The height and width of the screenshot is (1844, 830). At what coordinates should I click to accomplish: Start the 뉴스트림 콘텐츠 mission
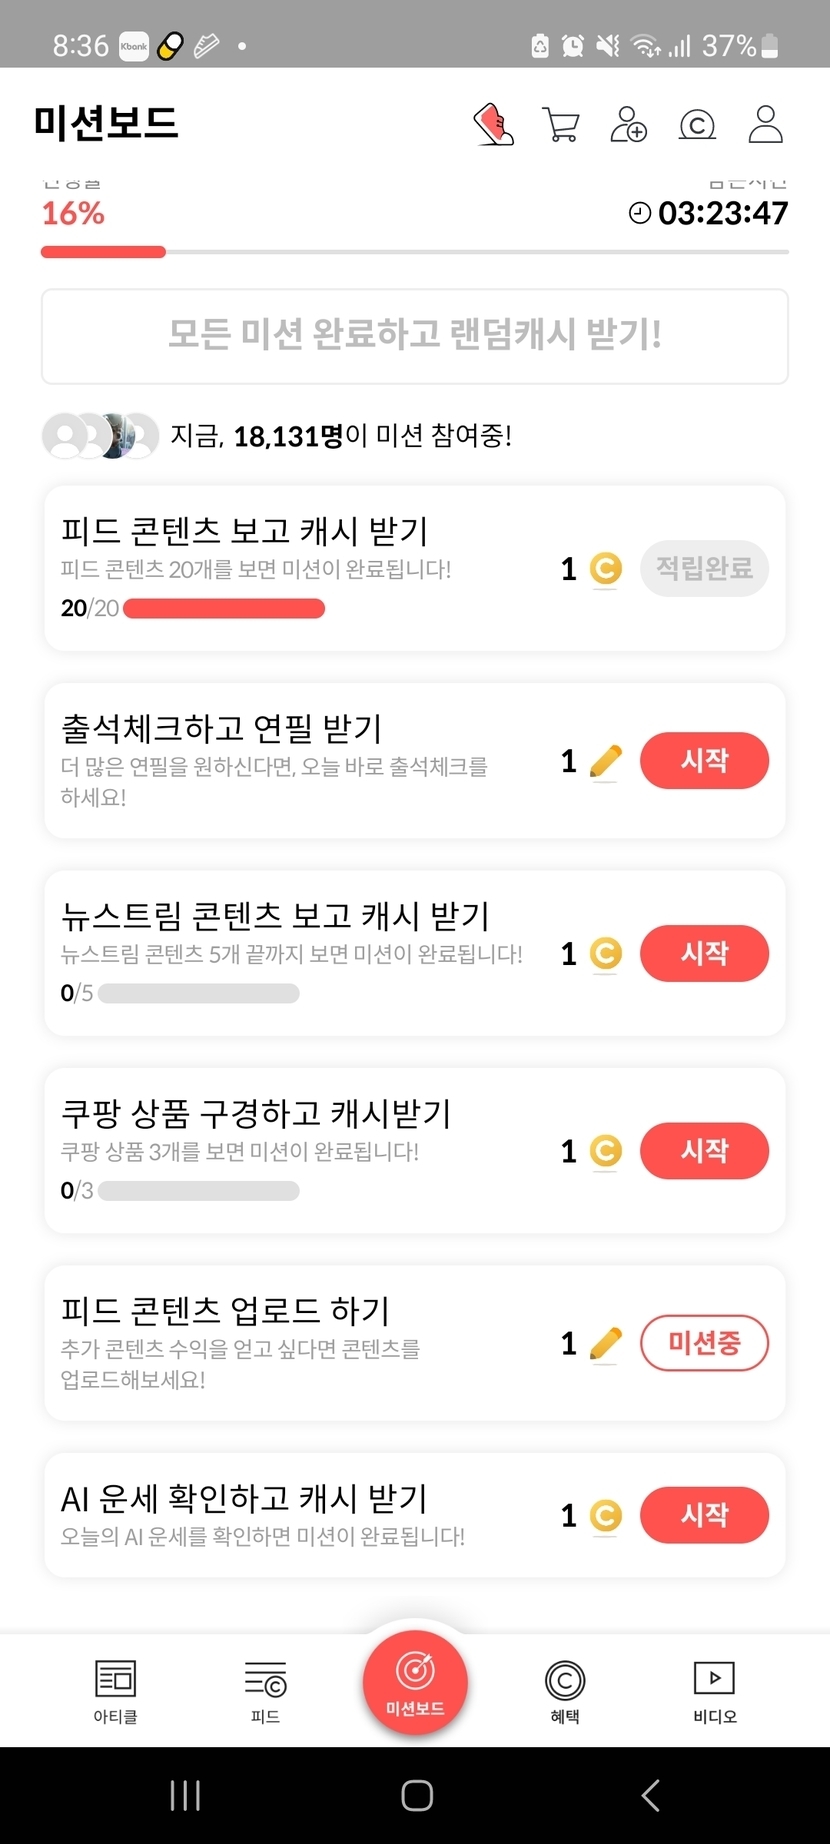[x=704, y=953]
